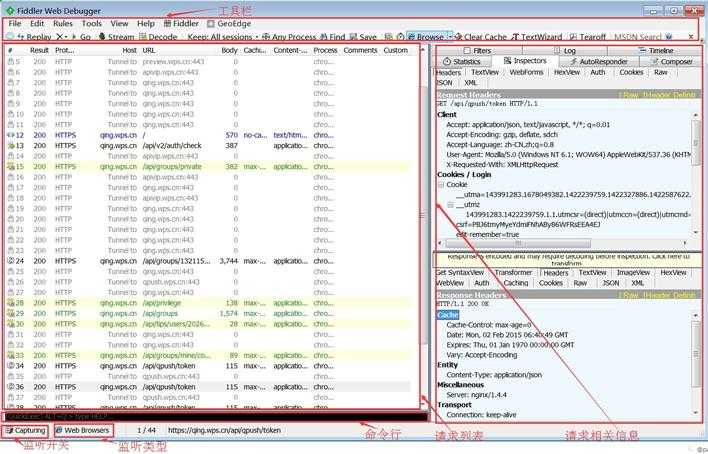The height and width of the screenshot is (454, 708).
Task: Select request Cookies inspector tab
Action: pos(631,72)
